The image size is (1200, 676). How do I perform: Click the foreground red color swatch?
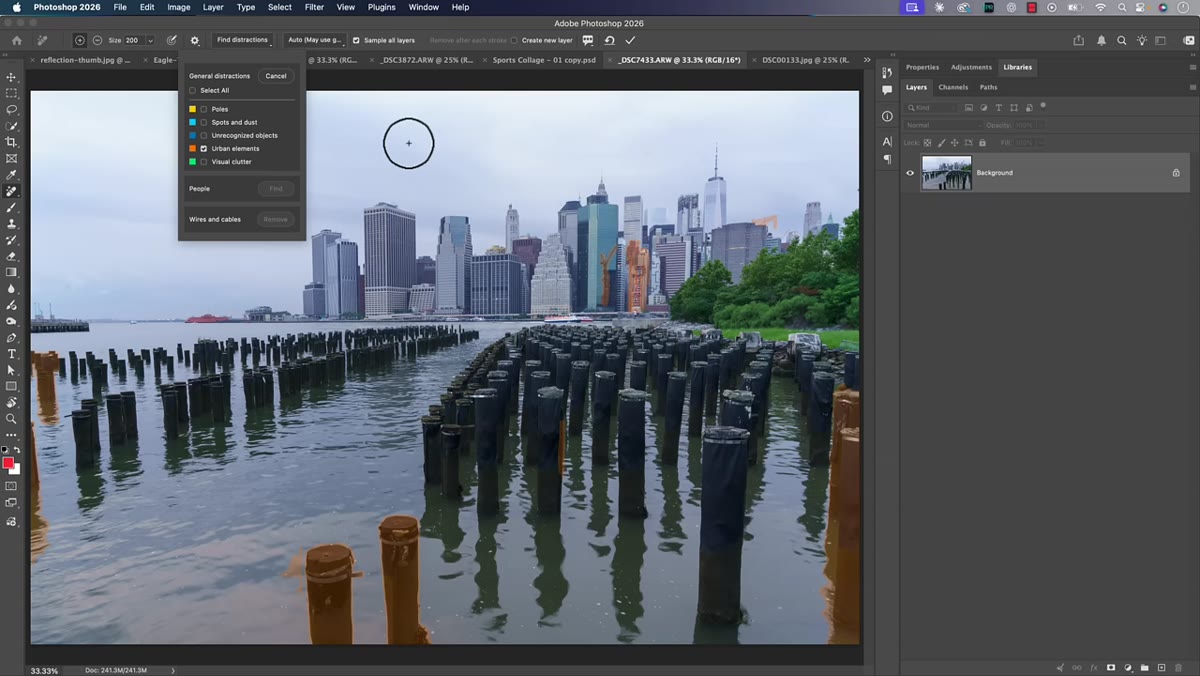(x=9, y=463)
